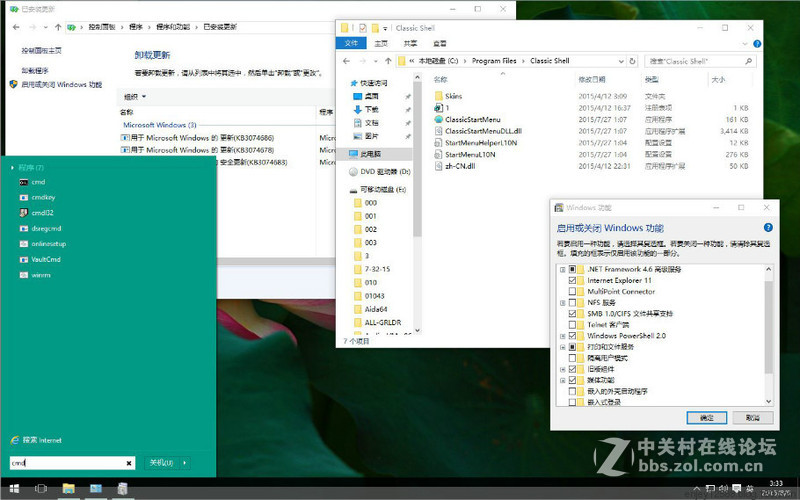Screen dimensions: 800x500
Task: Uncheck Internet Explorer 11 feature
Action: pyautogui.click(x=572, y=280)
